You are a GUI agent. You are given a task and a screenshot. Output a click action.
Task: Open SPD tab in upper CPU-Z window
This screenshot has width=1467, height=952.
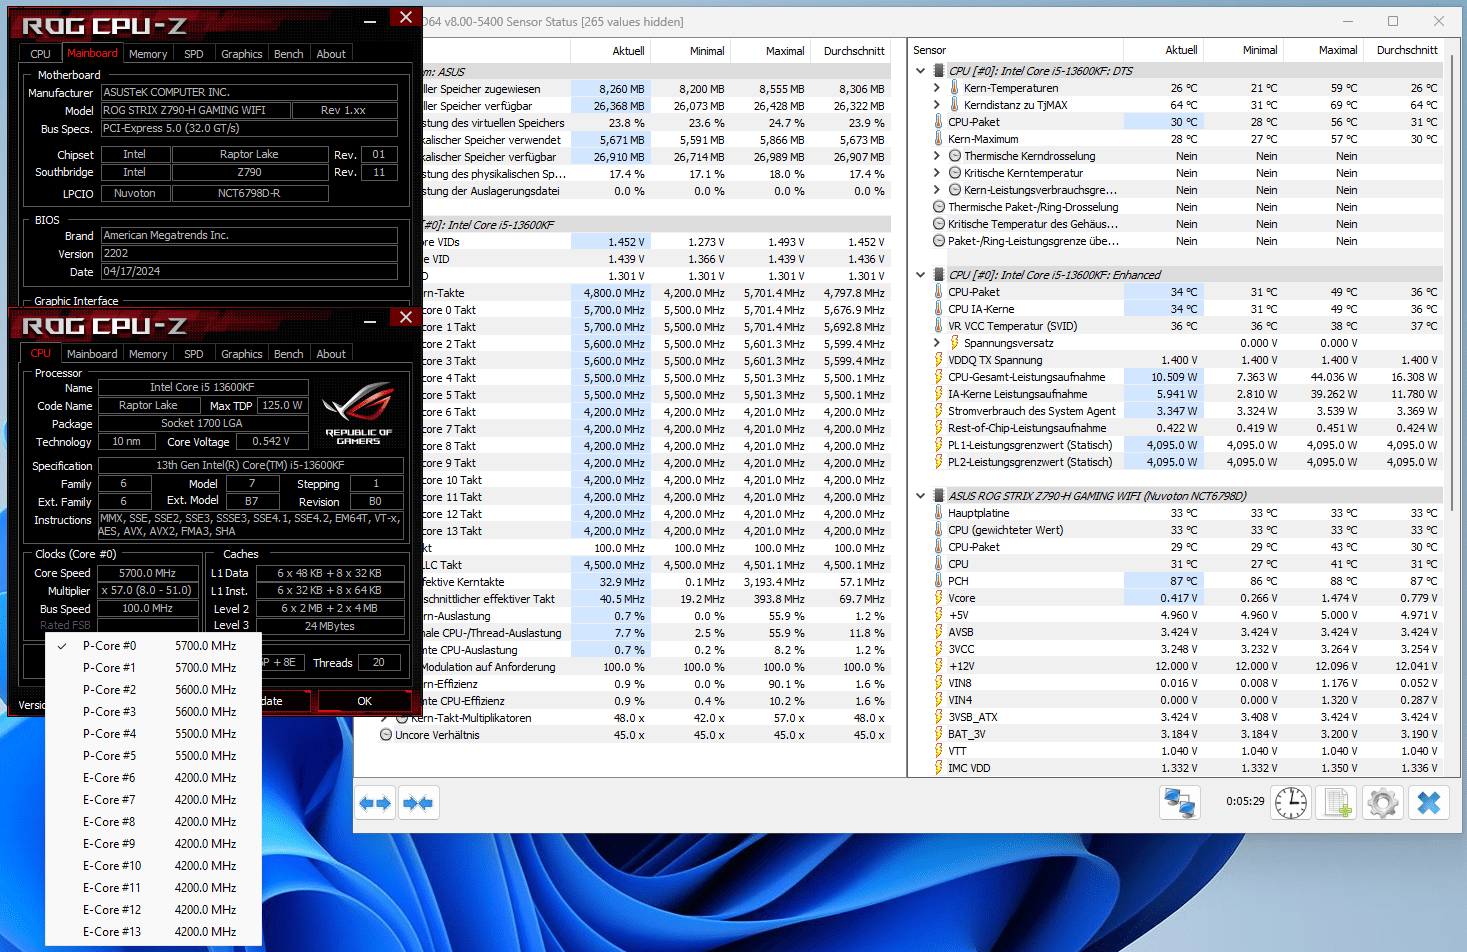pyautogui.click(x=194, y=54)
